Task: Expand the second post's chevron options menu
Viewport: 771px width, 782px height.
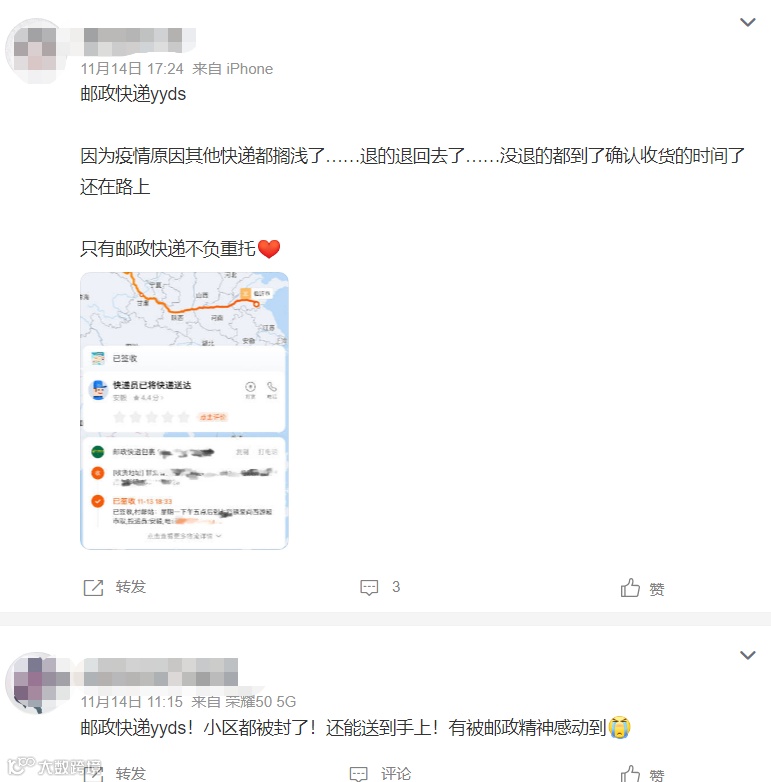Action: tap(747, 655)
